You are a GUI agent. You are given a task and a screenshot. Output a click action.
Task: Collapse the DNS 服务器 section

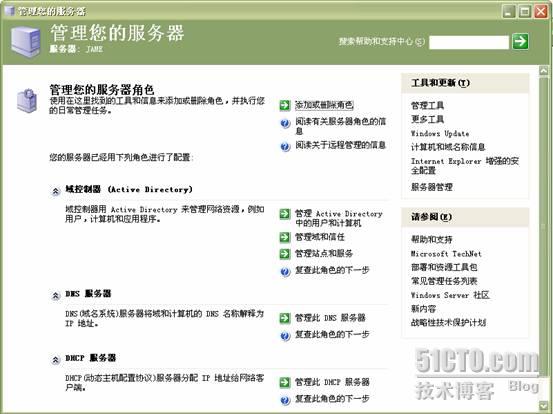tap(55, 296)
